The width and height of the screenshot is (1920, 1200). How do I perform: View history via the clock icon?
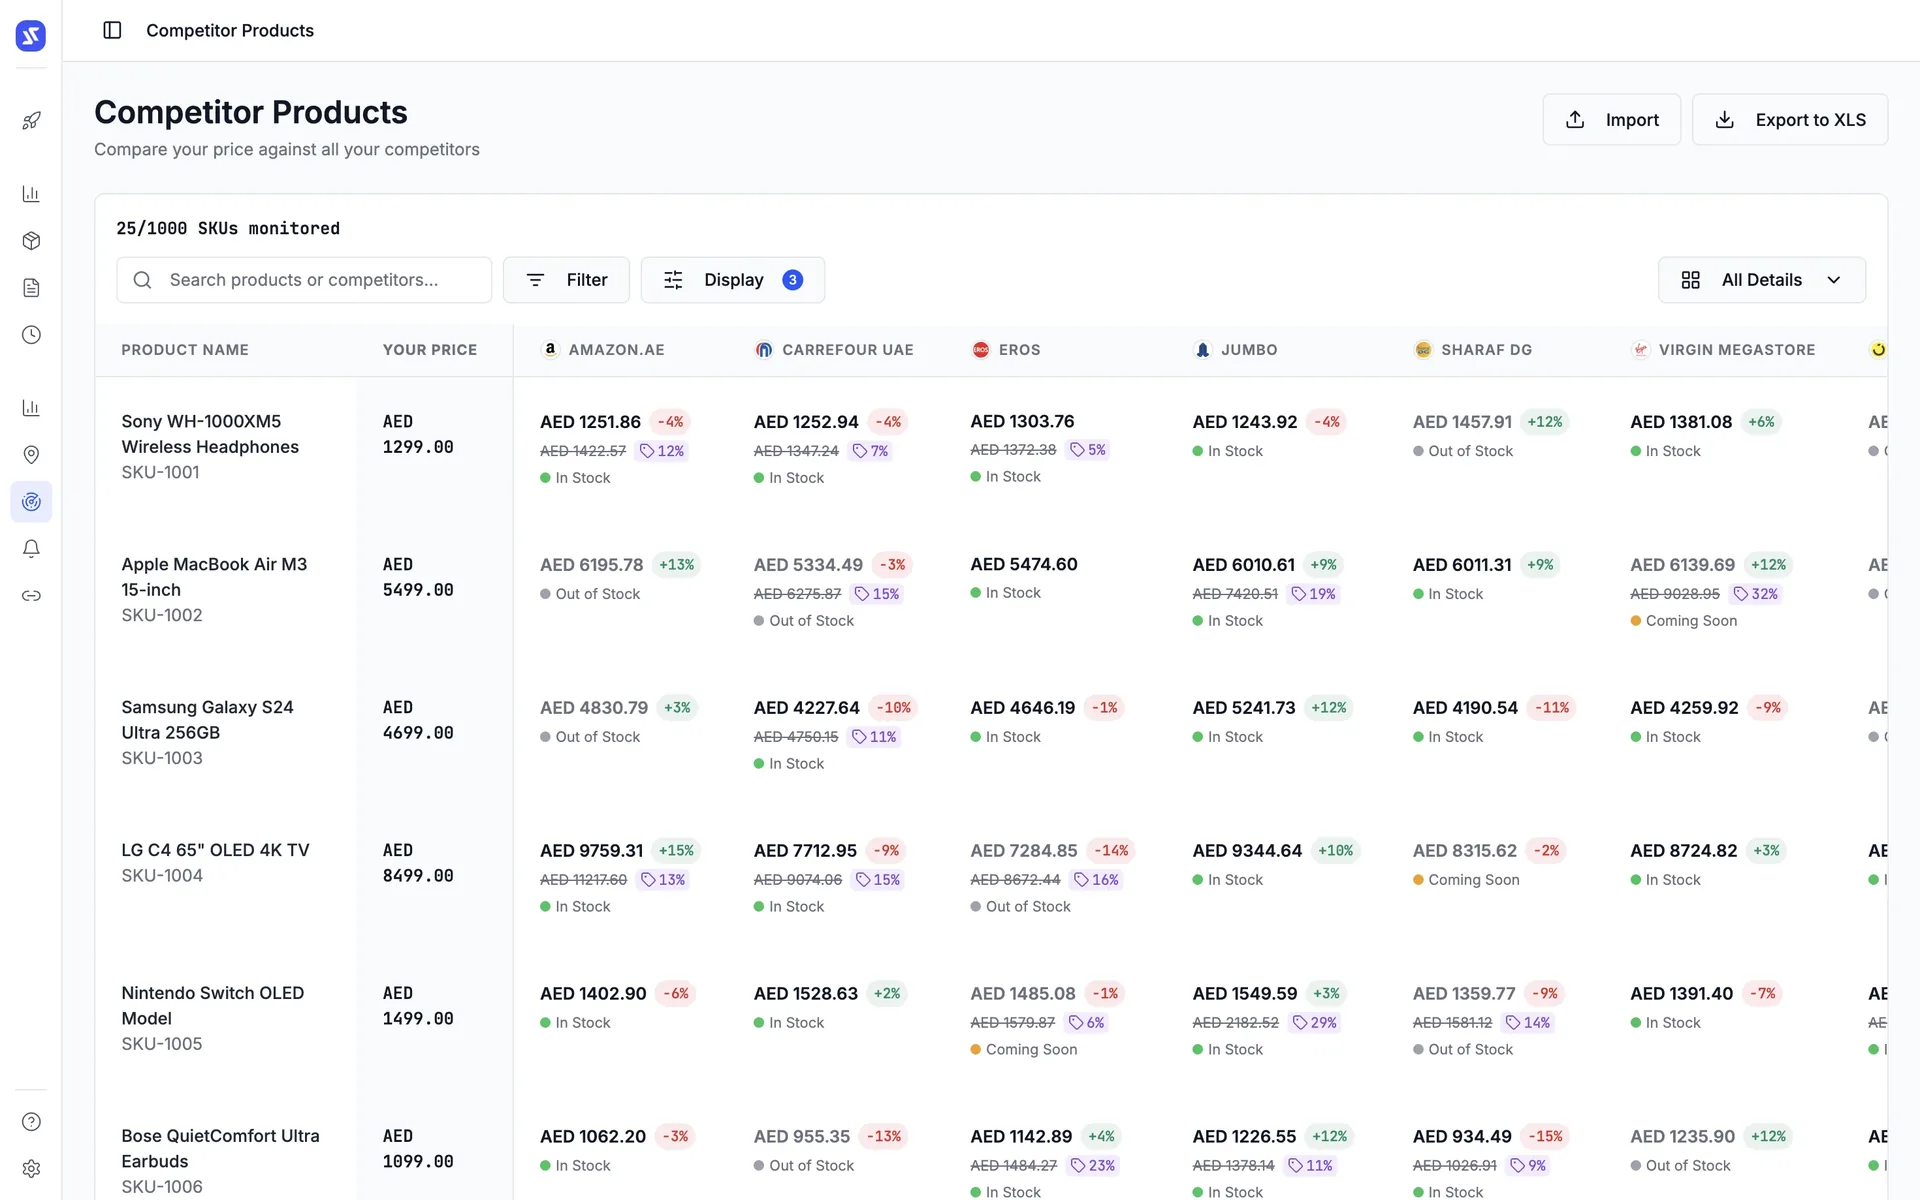click(x=31, y=335)
